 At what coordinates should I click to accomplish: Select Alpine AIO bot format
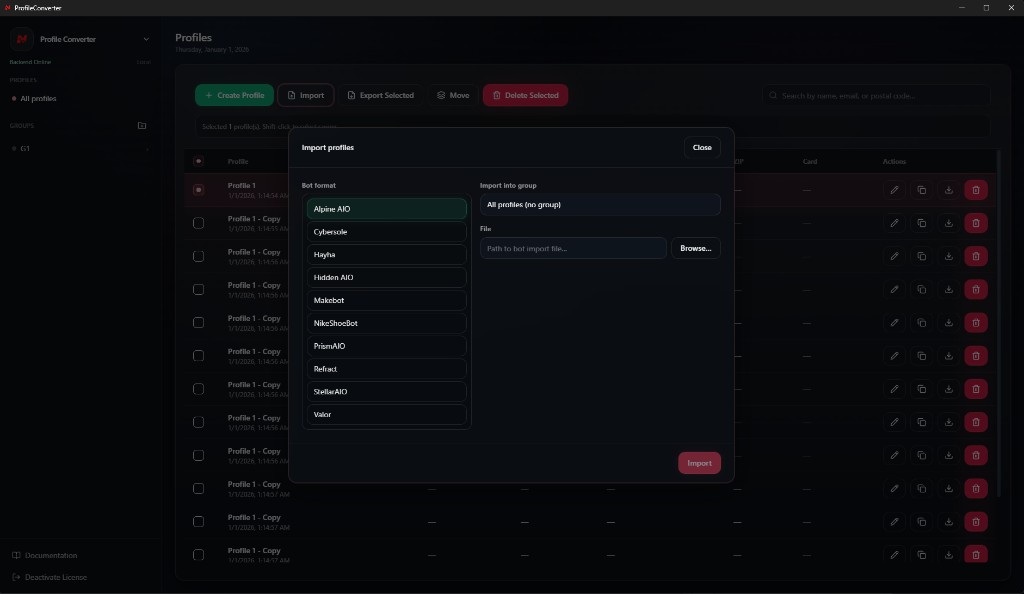pyautogui.click(x=387, y=209)
